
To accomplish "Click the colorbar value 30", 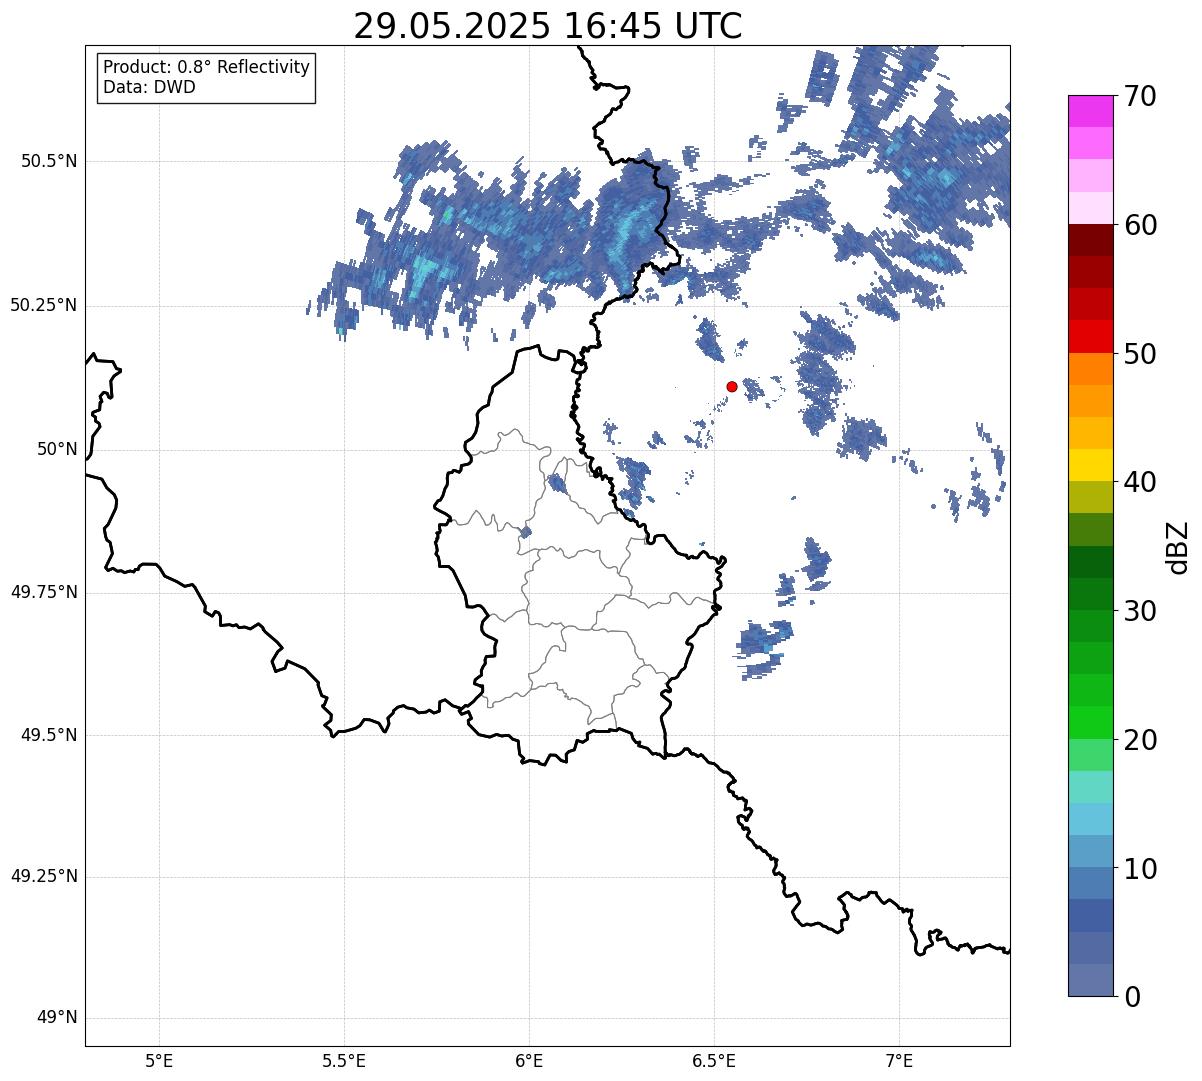I will pos(1140,611).
